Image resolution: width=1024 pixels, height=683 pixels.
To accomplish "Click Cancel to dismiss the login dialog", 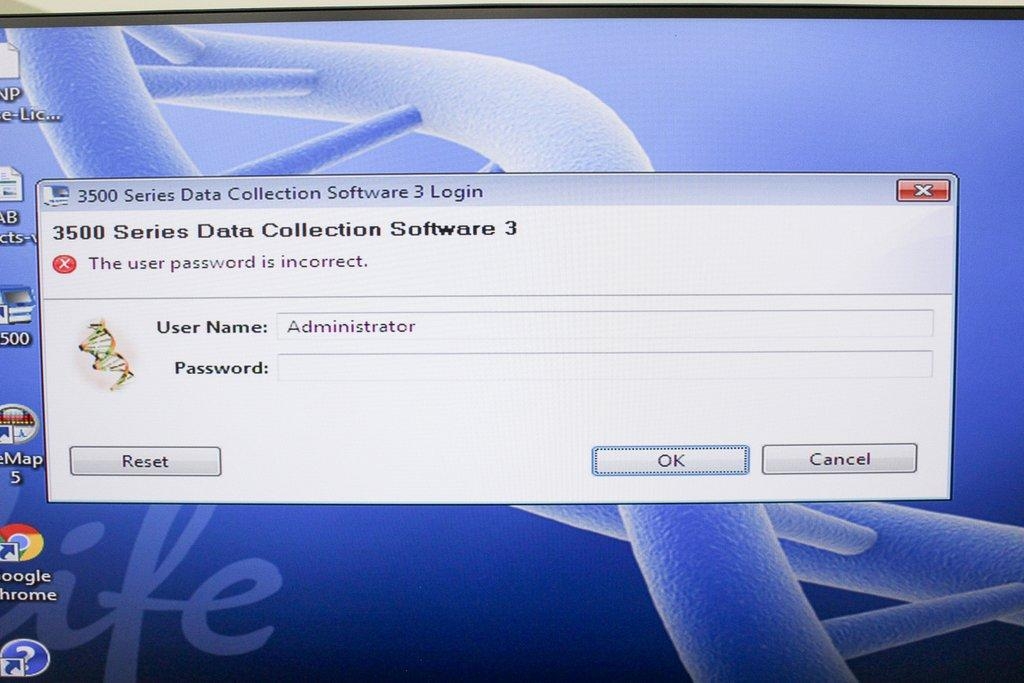I will tap(839, 458).
